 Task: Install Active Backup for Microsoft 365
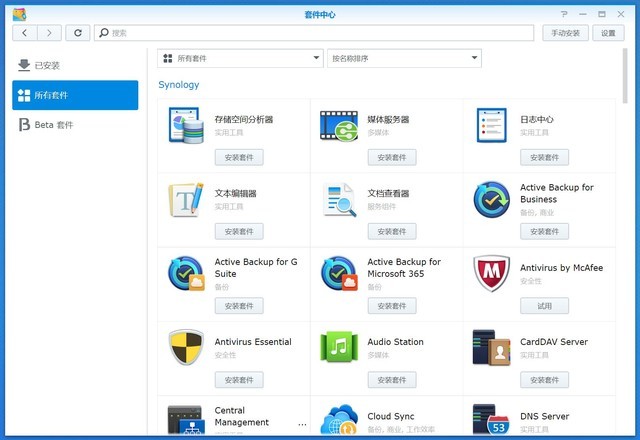(x=392, y=306)
